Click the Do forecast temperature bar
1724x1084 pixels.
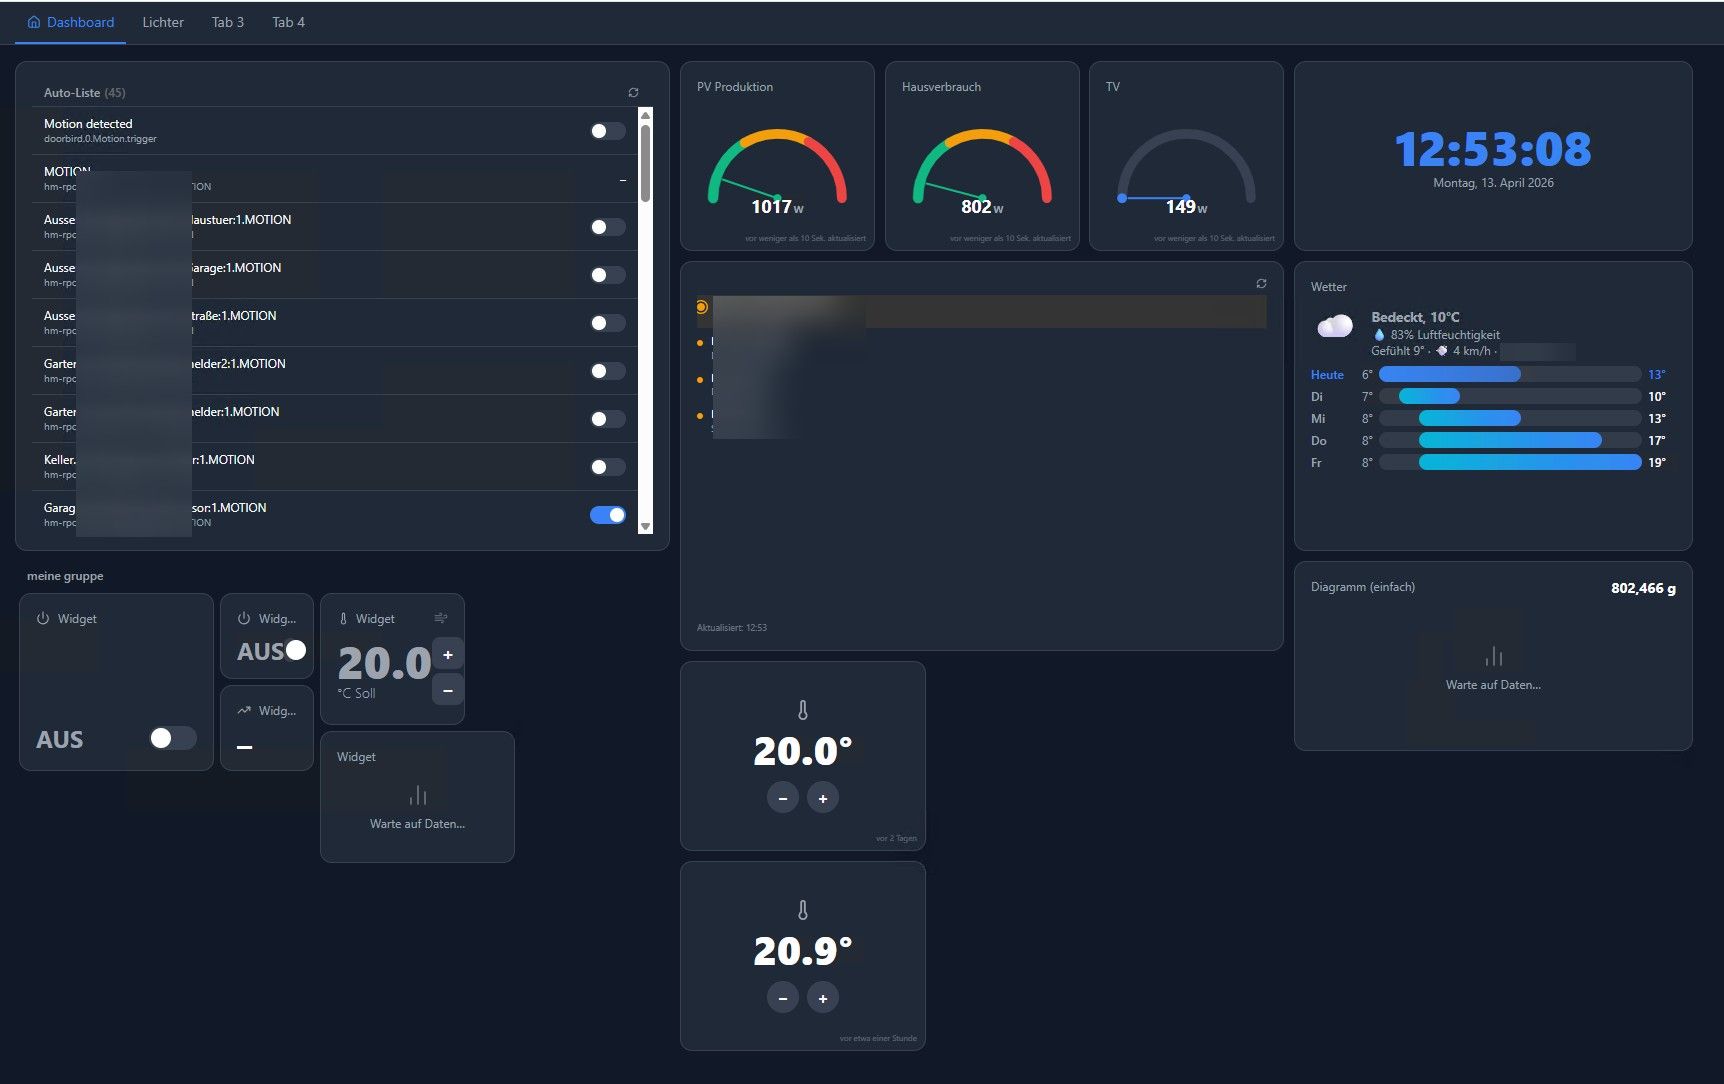(x=1510, y=441)
